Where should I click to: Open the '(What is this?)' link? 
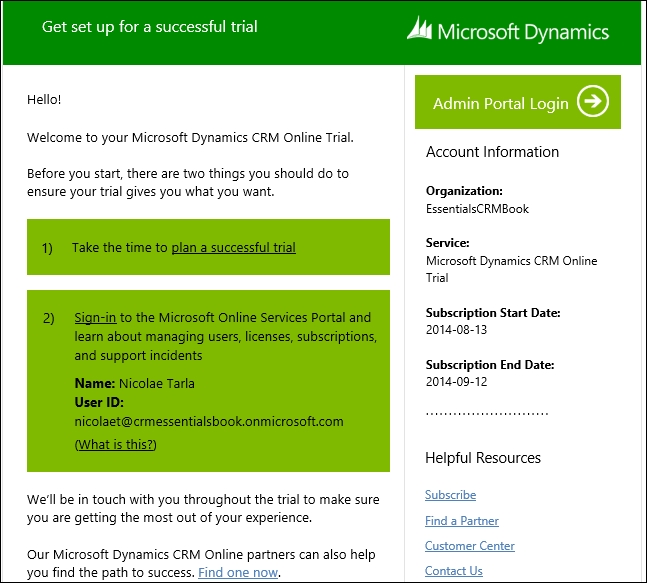(x=116, y=444)
